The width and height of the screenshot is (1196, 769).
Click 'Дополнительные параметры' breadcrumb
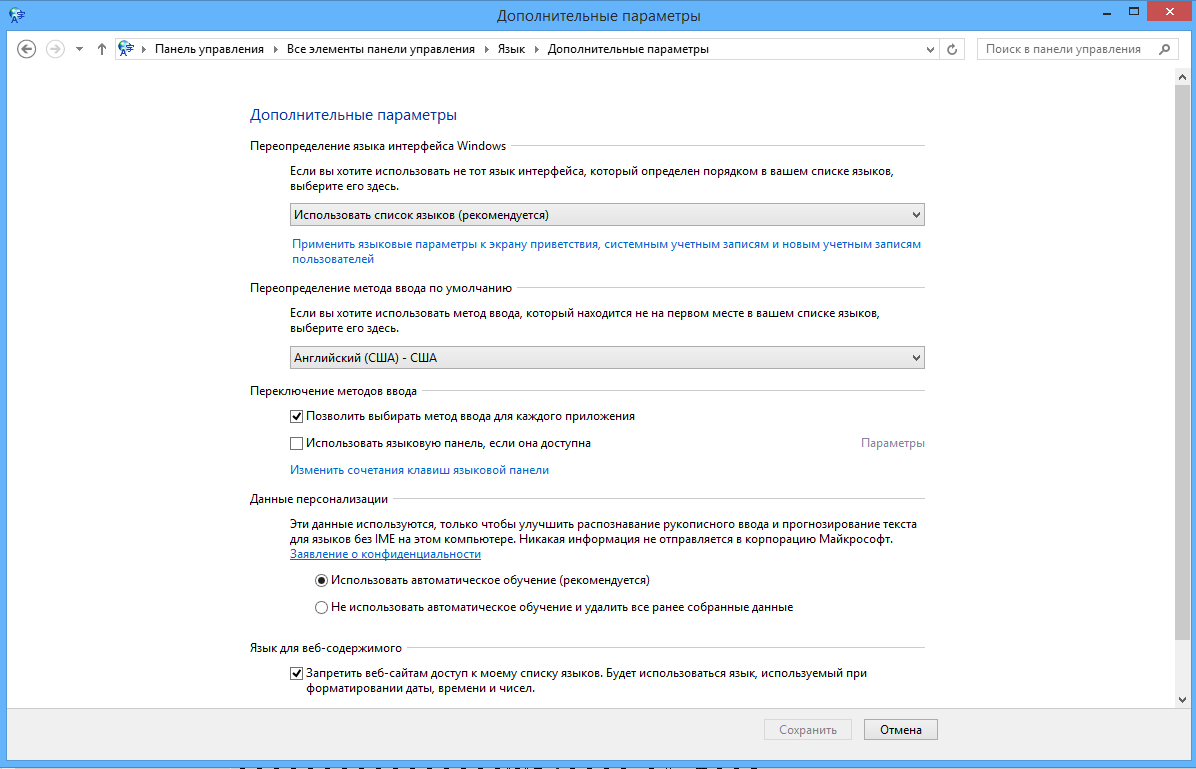coord(628,49)
